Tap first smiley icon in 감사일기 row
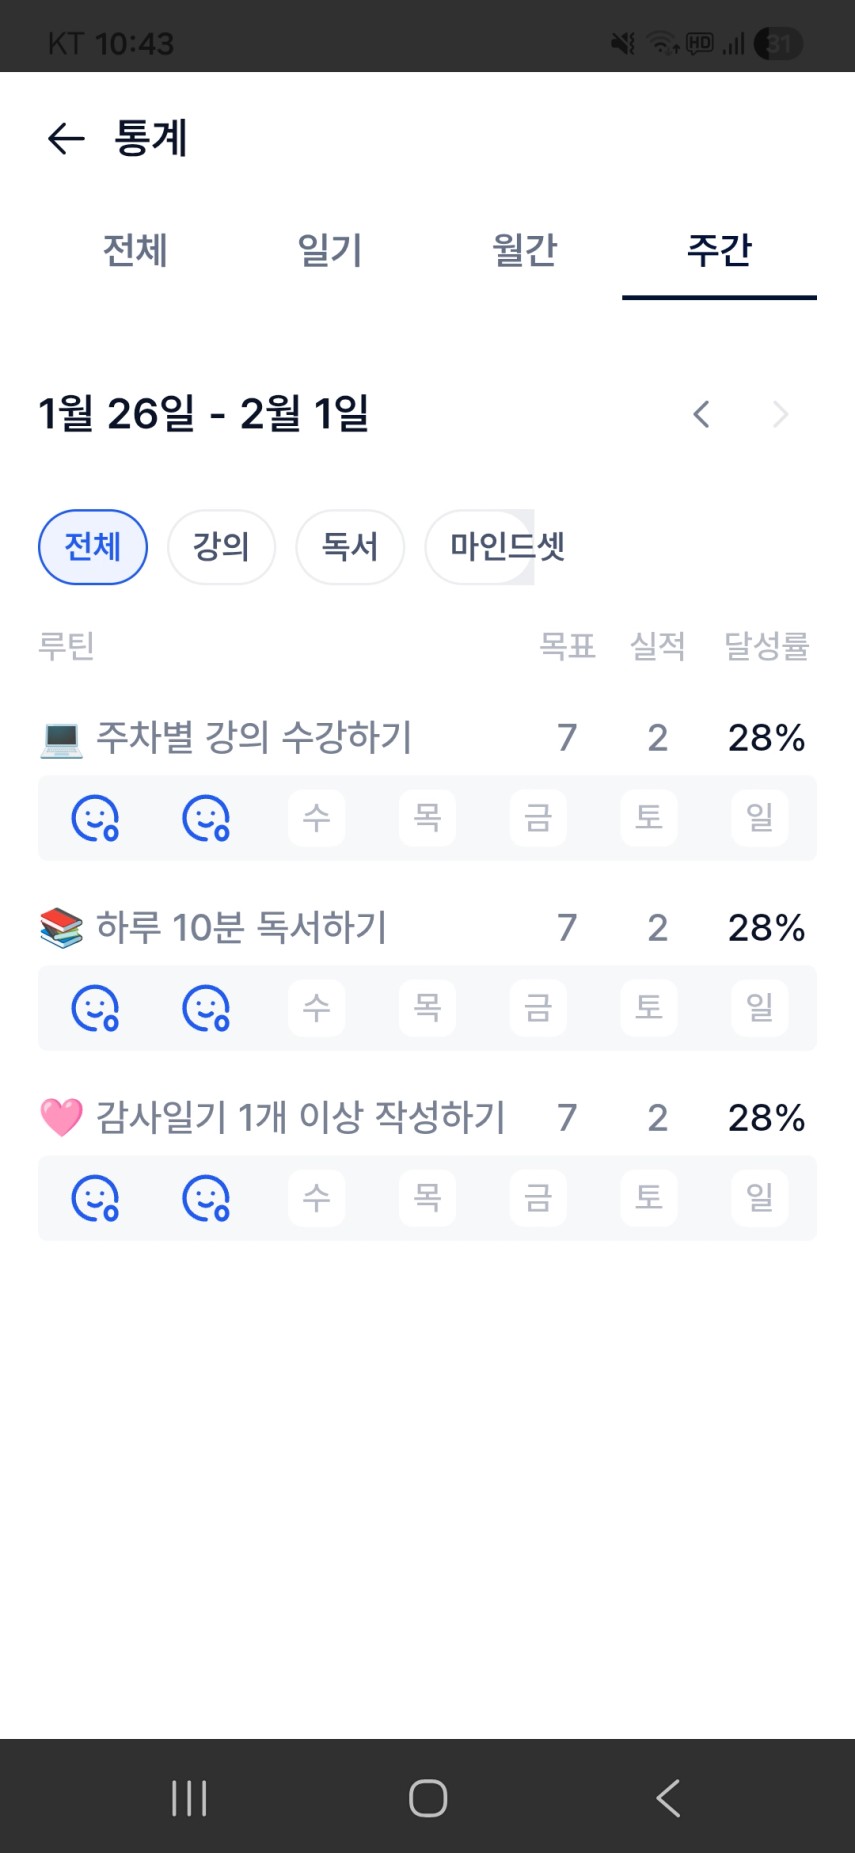855x1853 pixels. point(95,1198)
